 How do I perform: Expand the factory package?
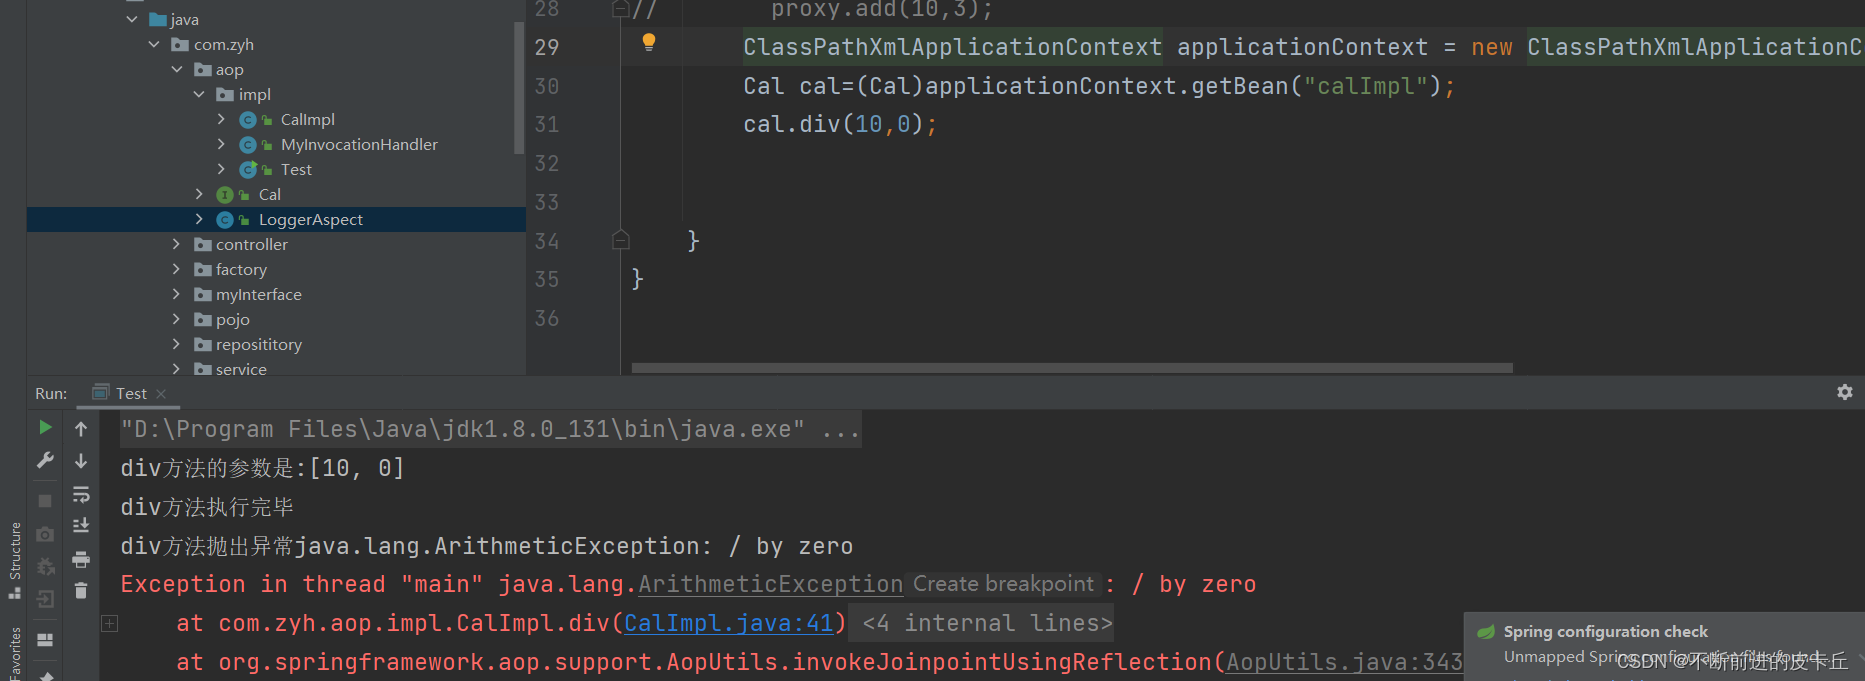177,269
